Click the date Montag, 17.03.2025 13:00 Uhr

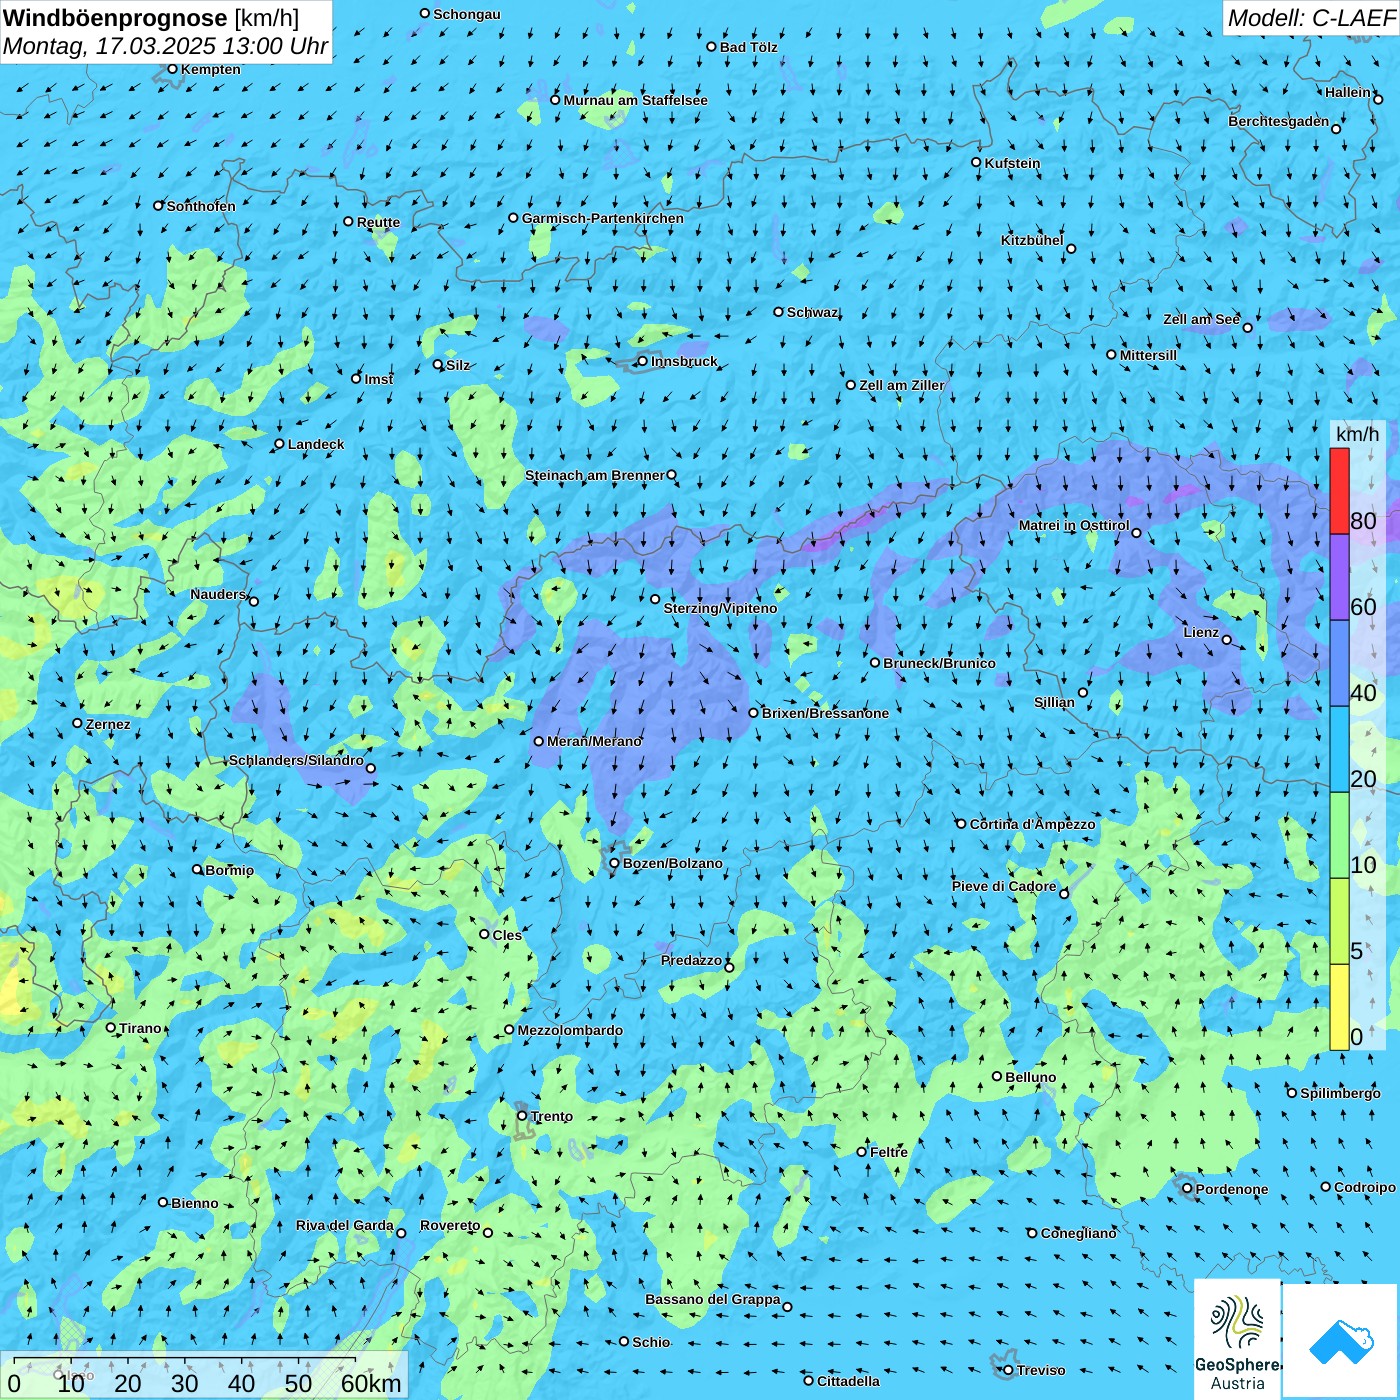coord(165,46)
